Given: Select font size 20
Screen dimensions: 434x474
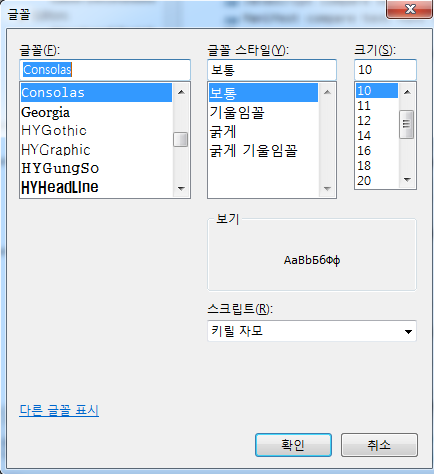Looking at the screenshot, I should coord(377,181).
